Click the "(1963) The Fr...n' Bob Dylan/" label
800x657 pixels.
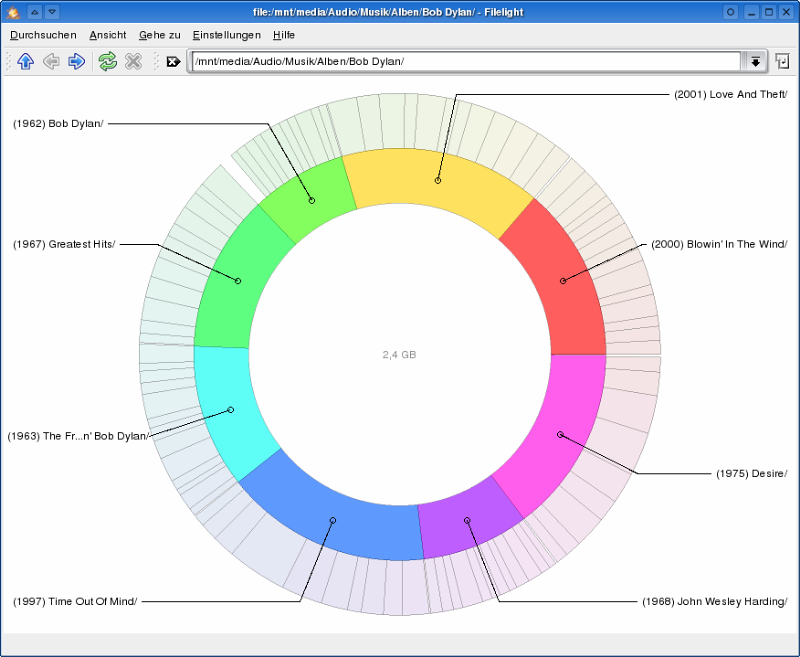[x=78, y=436]
